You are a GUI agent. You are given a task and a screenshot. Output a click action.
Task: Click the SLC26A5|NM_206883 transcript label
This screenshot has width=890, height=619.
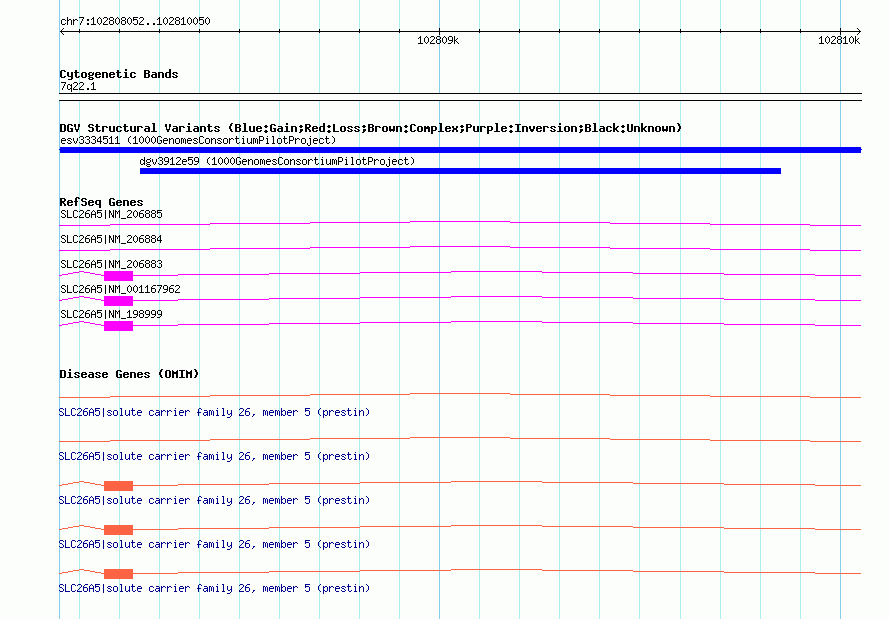tap(111, 264)
